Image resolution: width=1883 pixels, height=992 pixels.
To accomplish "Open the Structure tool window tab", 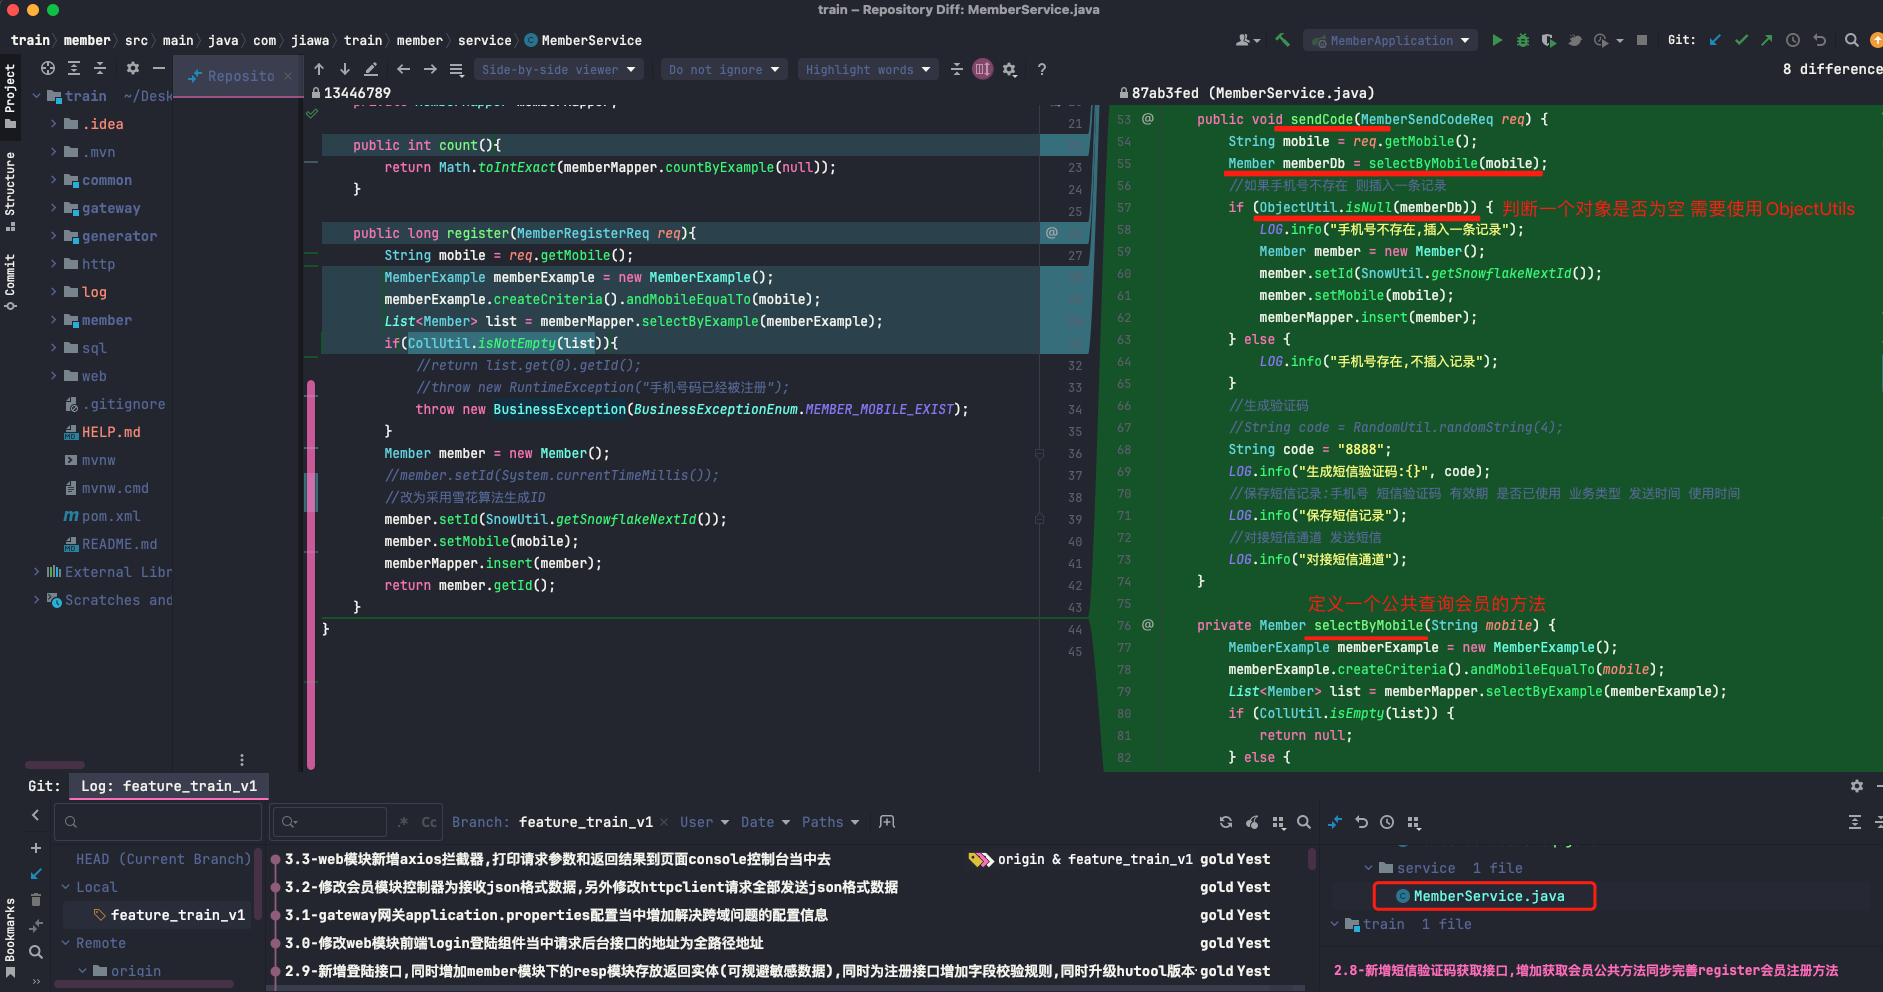I will click(x=10, y=191).
